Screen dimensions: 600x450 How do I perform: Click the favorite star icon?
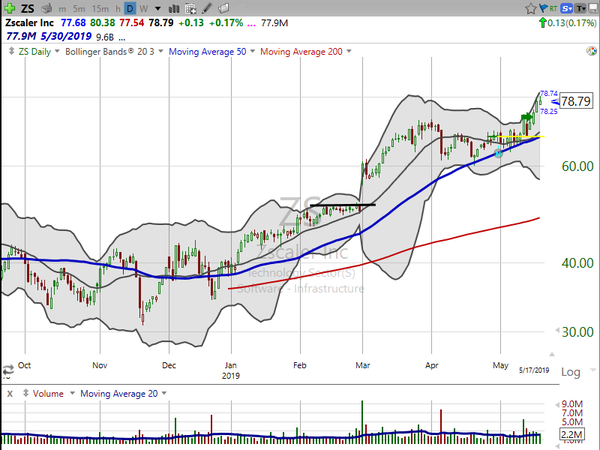[531, 8]
